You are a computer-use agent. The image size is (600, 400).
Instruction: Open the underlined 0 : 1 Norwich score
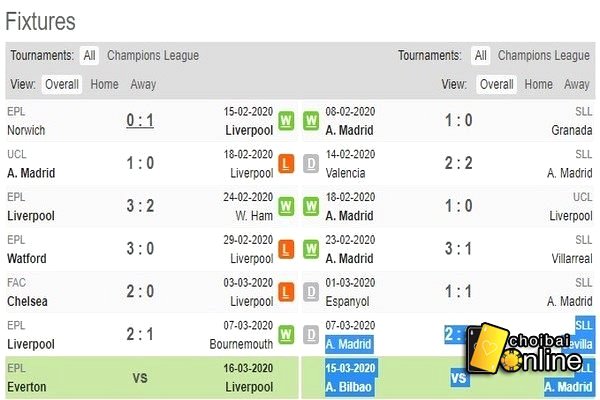[x=140, y=121]
